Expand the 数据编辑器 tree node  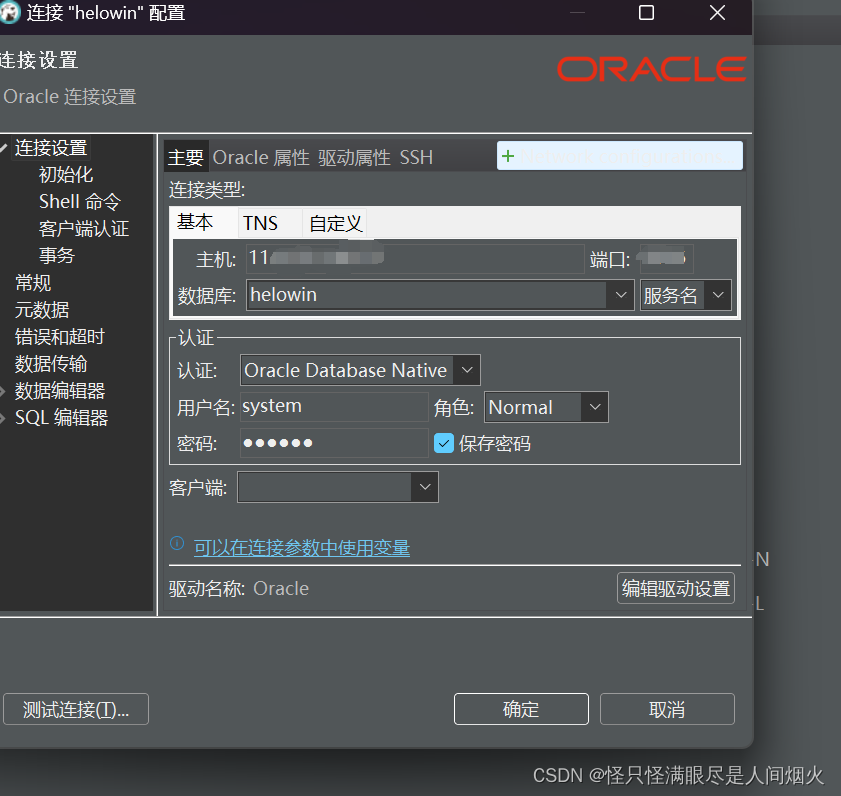3,392
